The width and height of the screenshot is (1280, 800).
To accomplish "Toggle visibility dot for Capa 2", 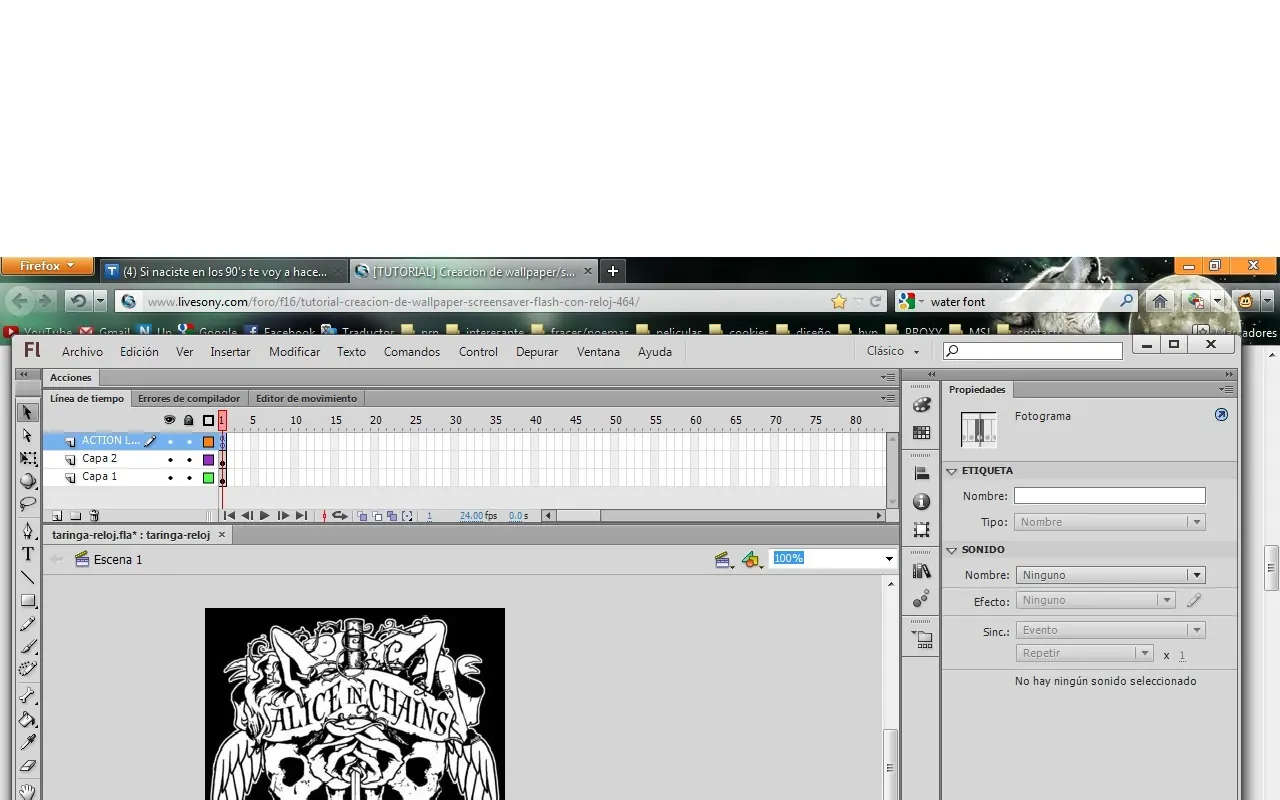I will 170,460.
